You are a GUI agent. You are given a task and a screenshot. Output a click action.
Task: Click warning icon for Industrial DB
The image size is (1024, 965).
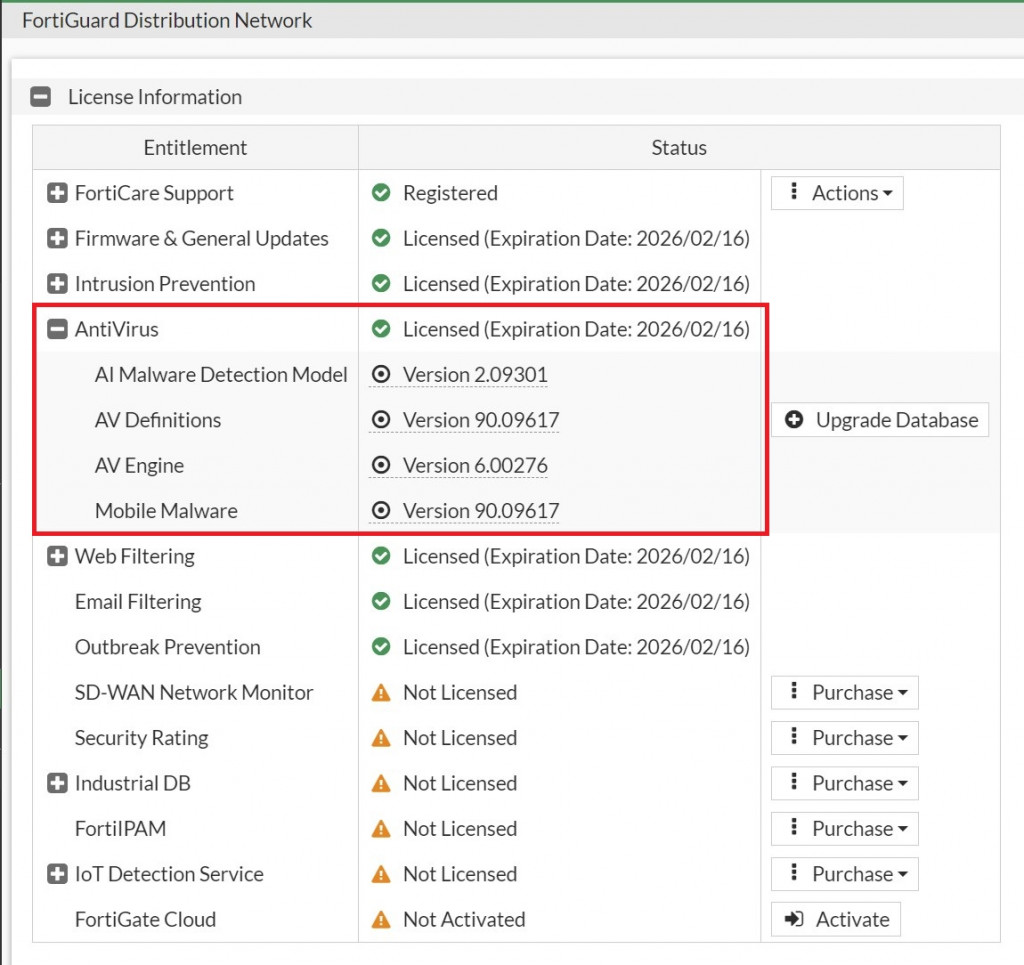pyautogui.click(x=381, y=783)
